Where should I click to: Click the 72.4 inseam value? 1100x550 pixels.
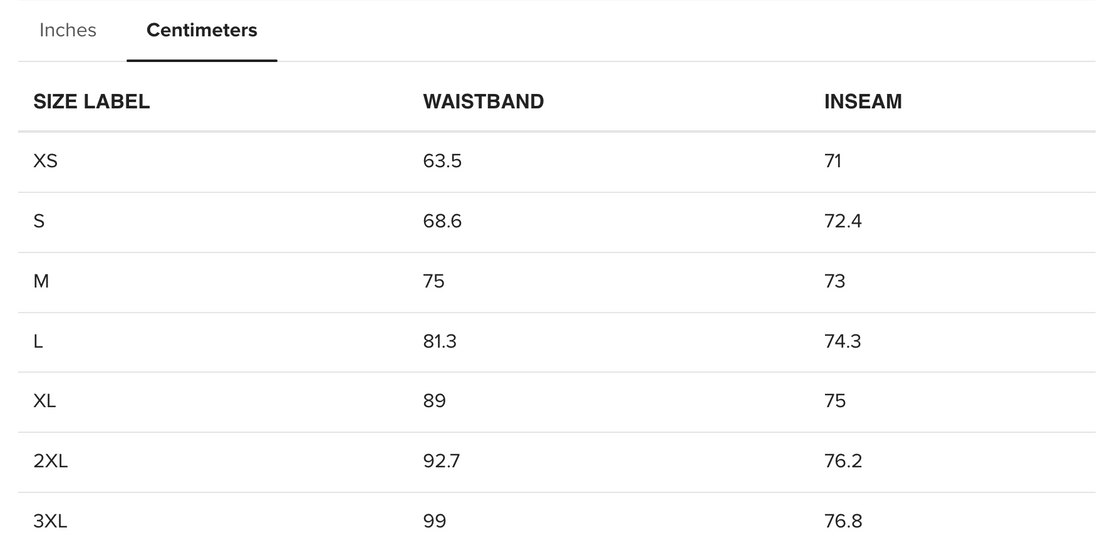click(843, 221)
